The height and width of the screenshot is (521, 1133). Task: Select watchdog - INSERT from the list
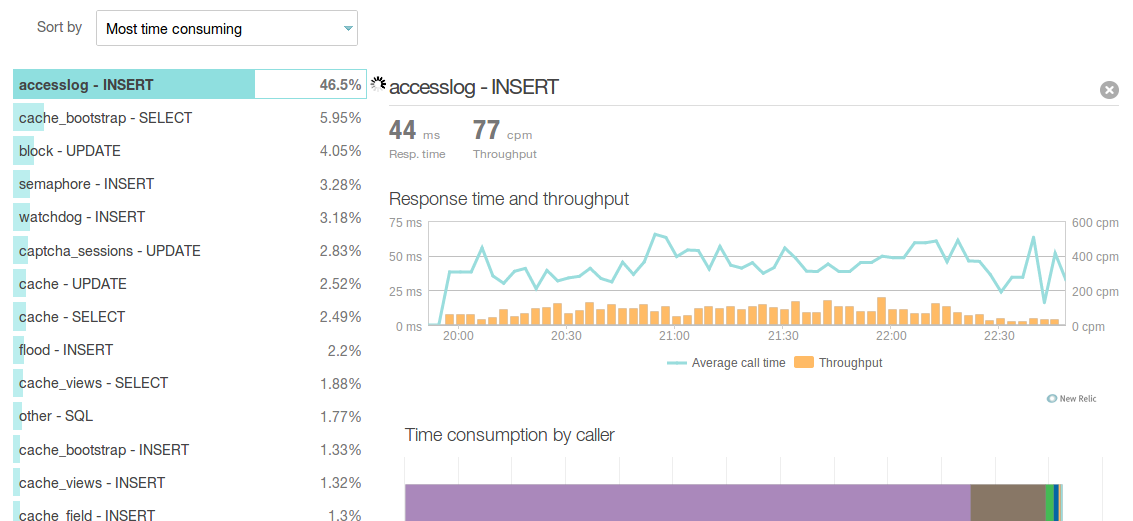click(190, 218)
